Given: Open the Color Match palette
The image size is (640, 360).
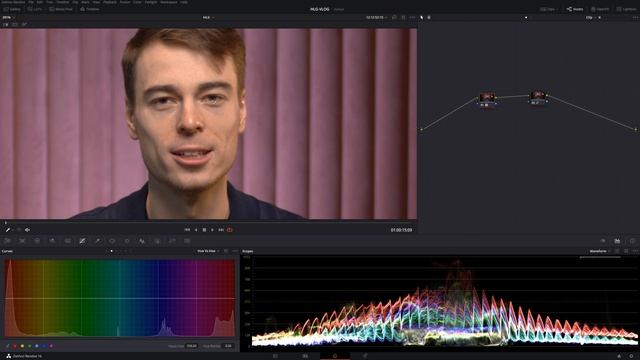Looking at the screenshot, I should pyautogui.click(x=22, y=241).
